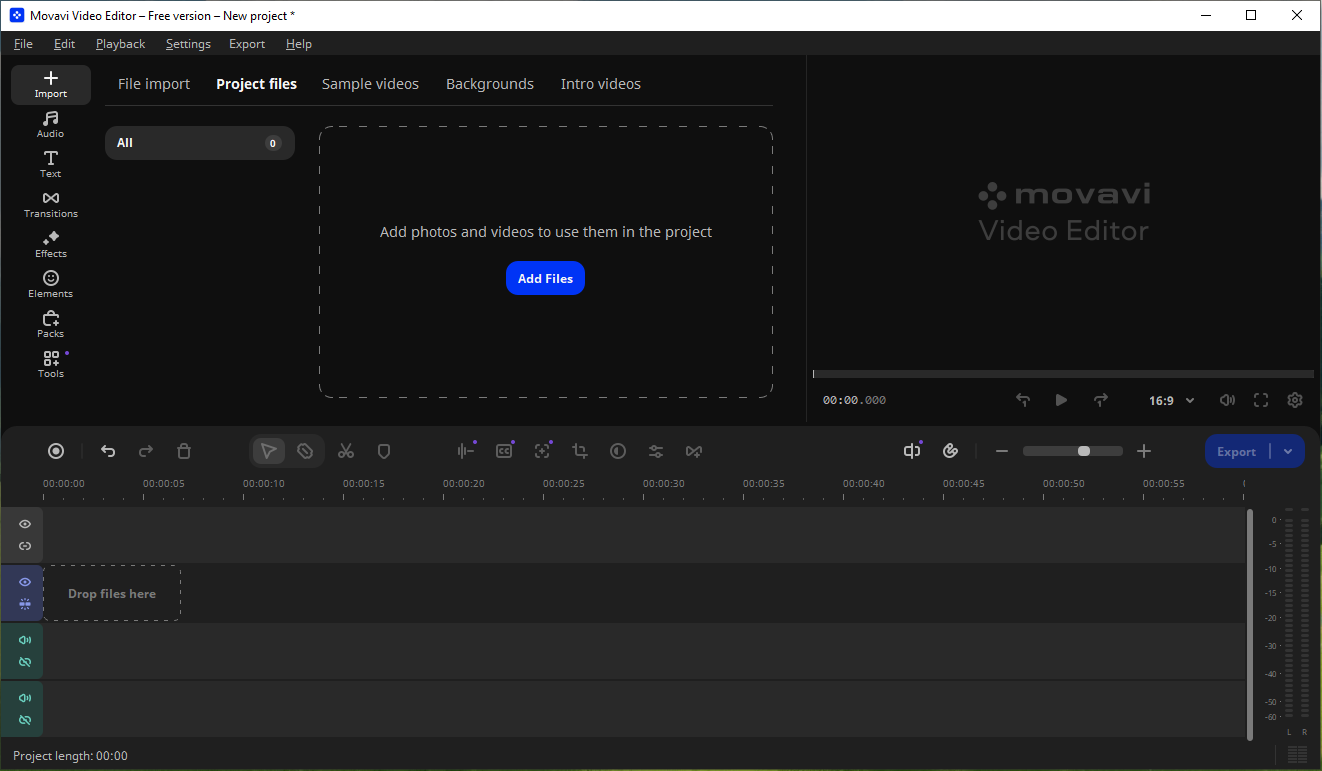This screenshot has width=1322, height=771.
Task: Open the Settings menu
Action: point(188,44)
